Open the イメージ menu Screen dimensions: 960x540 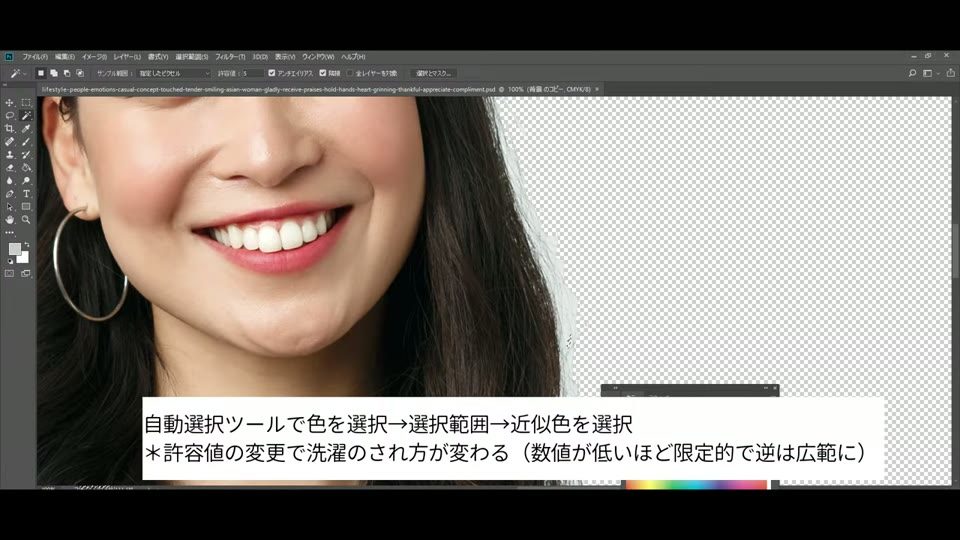pyautogui.click(x=94, y=56)
